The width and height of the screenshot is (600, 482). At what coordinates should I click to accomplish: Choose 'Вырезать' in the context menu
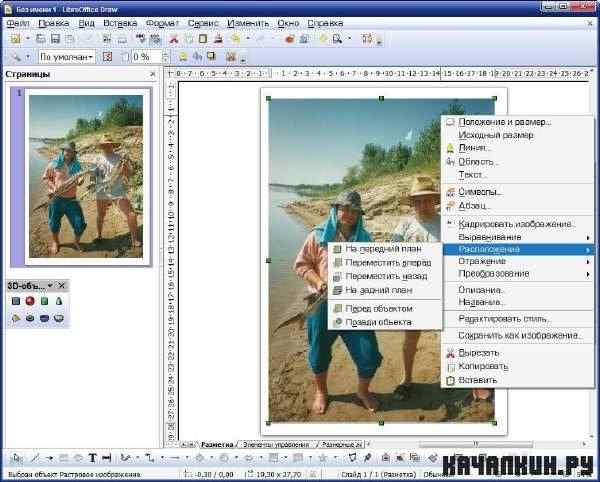click(x=518, y=353)
